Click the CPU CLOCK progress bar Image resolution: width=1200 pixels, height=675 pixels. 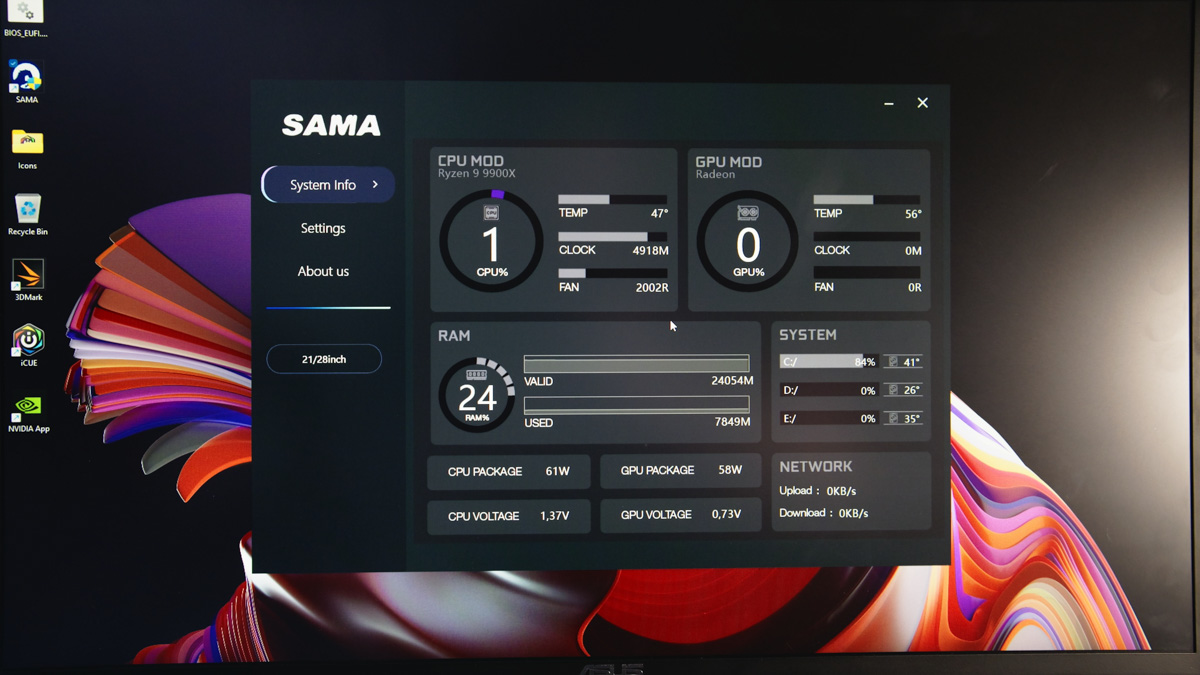[x=612, y=237]
